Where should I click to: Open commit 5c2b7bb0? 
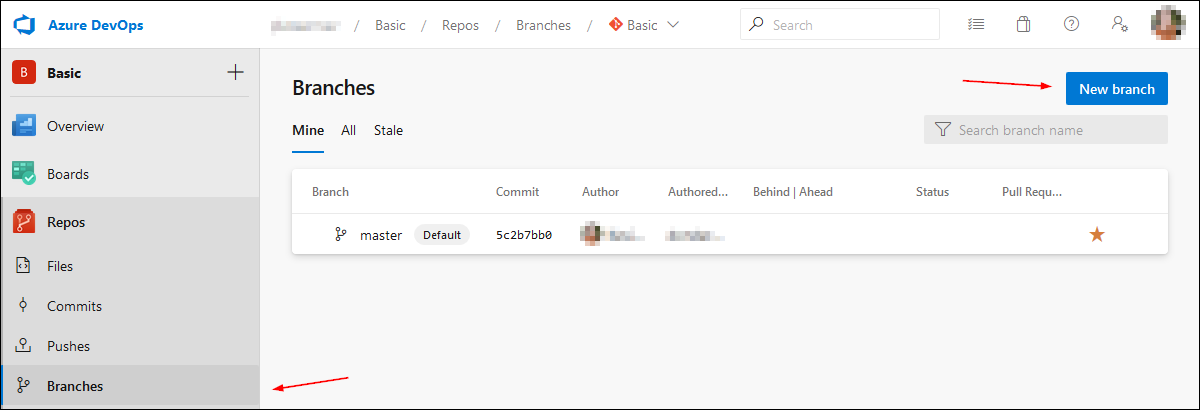pyautogui.click(x=524, y=235)
